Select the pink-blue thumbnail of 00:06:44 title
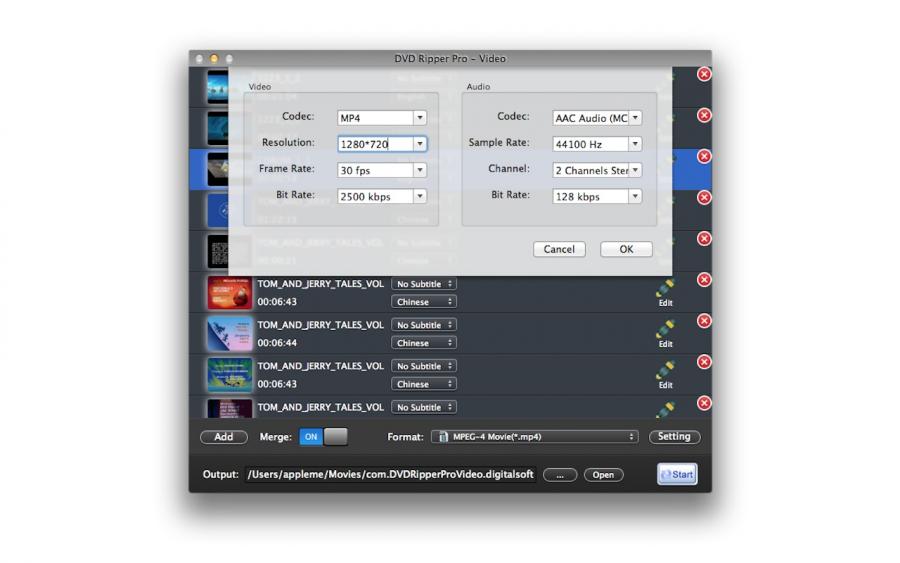The width and height of the screenshot is (900, 563). (x=230, y=334)
